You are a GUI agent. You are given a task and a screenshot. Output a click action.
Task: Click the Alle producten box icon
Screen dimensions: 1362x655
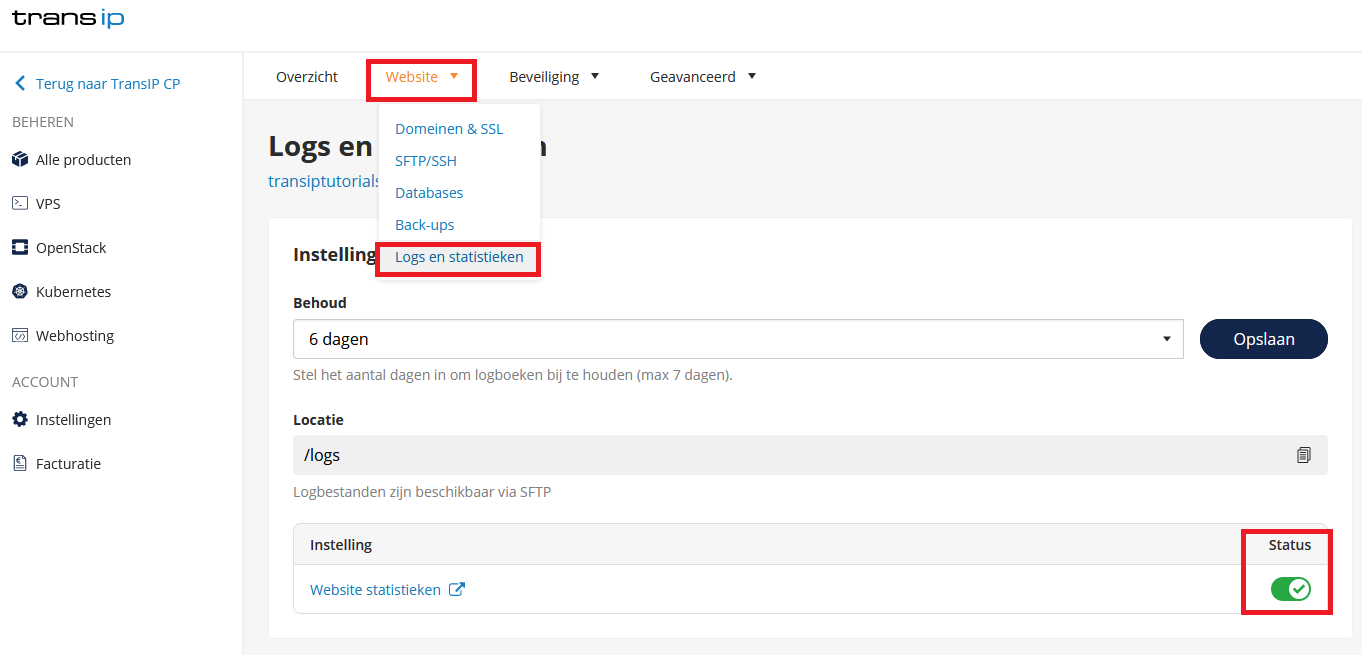click(x=20, y=160)
